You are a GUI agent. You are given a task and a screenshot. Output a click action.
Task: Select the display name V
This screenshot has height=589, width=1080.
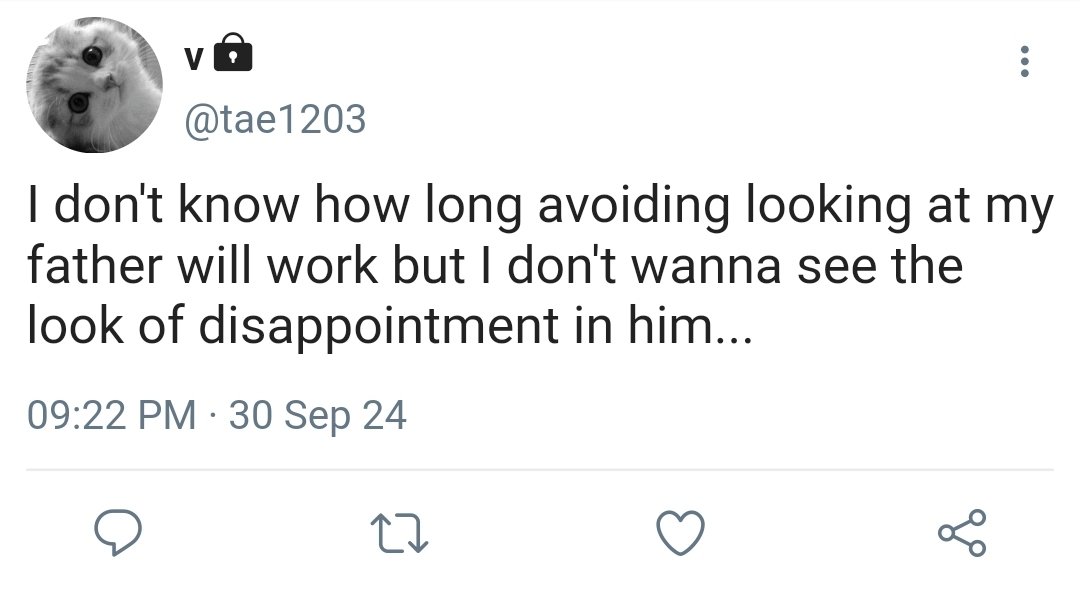tap(194, 59)
